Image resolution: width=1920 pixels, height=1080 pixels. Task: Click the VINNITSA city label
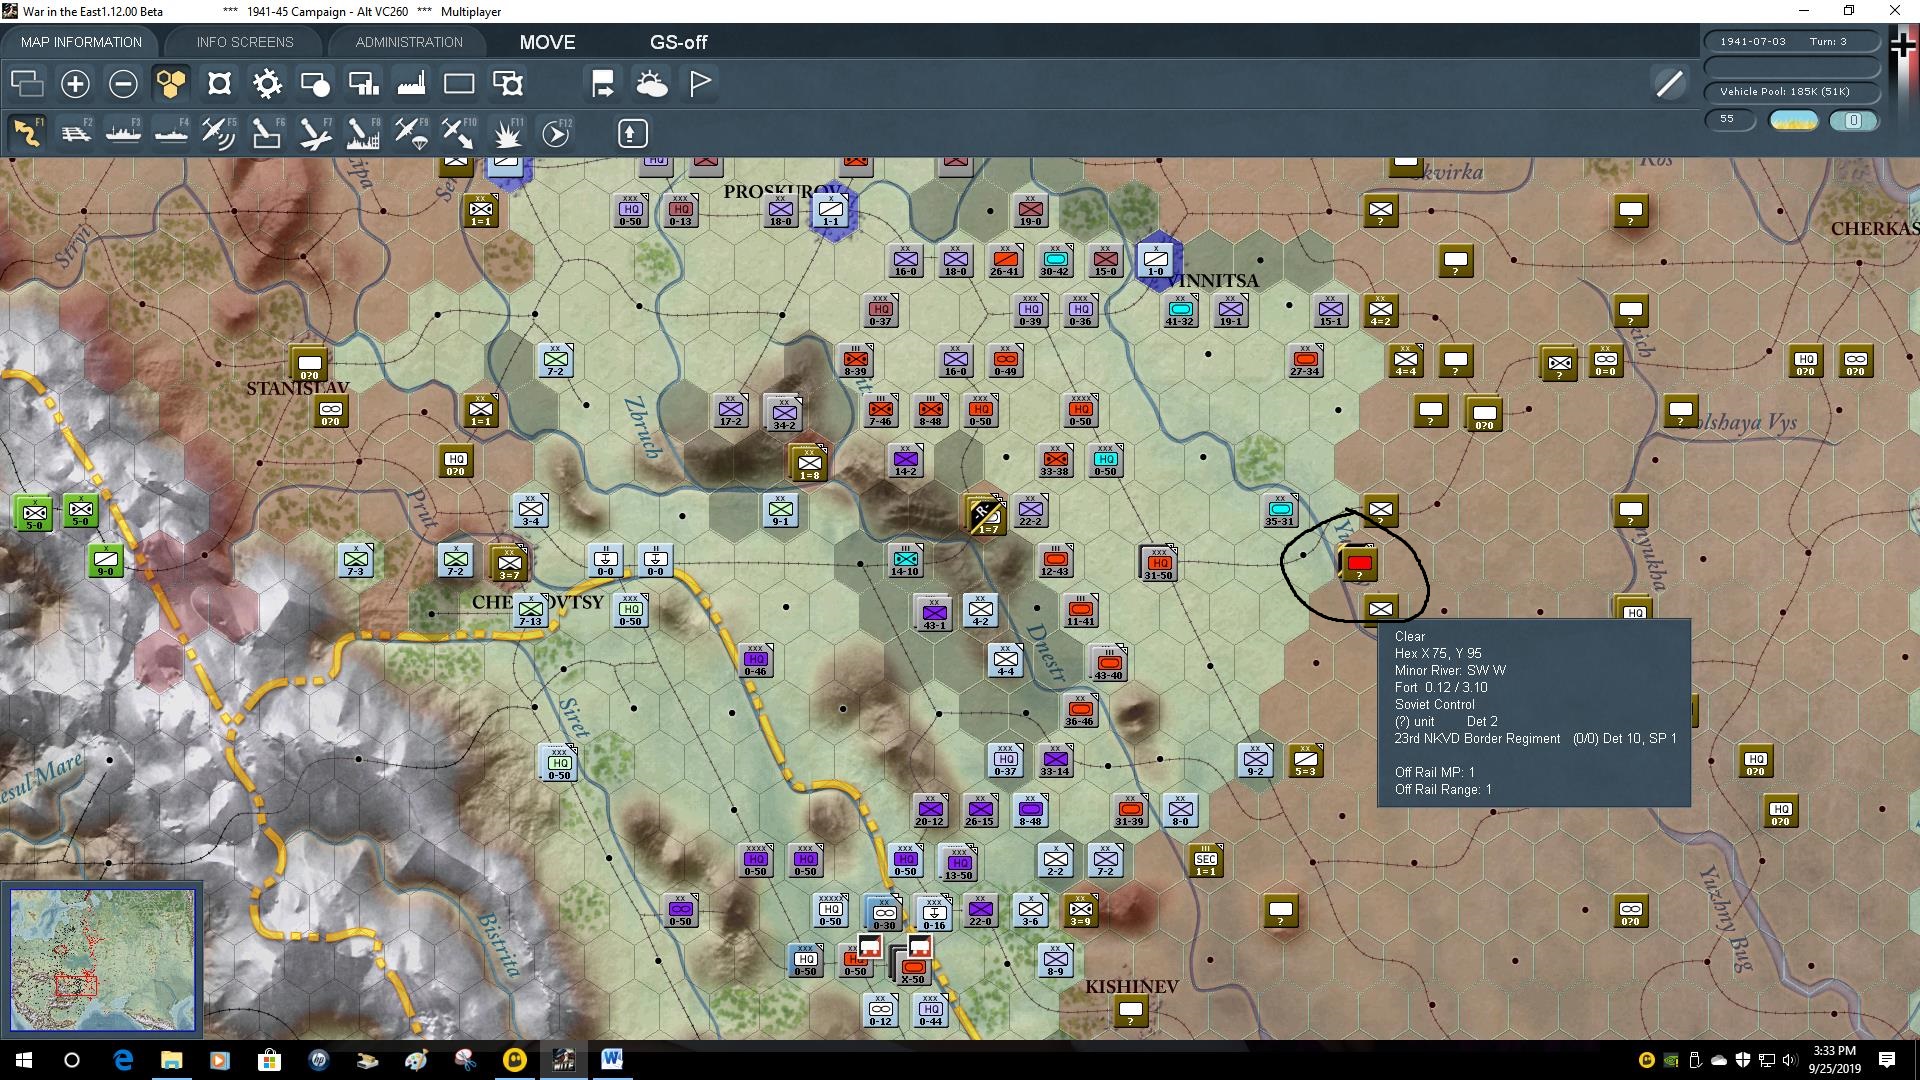(x=1212, y=281)
